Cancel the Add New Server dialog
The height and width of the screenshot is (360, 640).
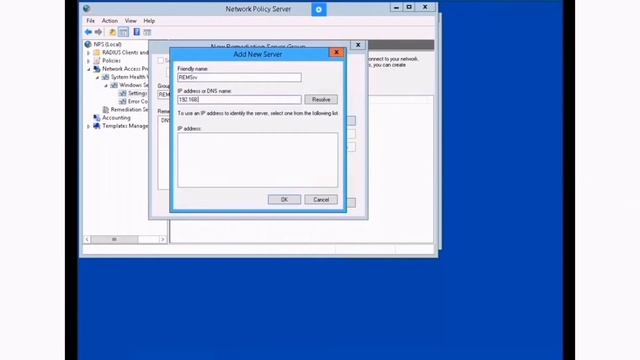point(321,200)
